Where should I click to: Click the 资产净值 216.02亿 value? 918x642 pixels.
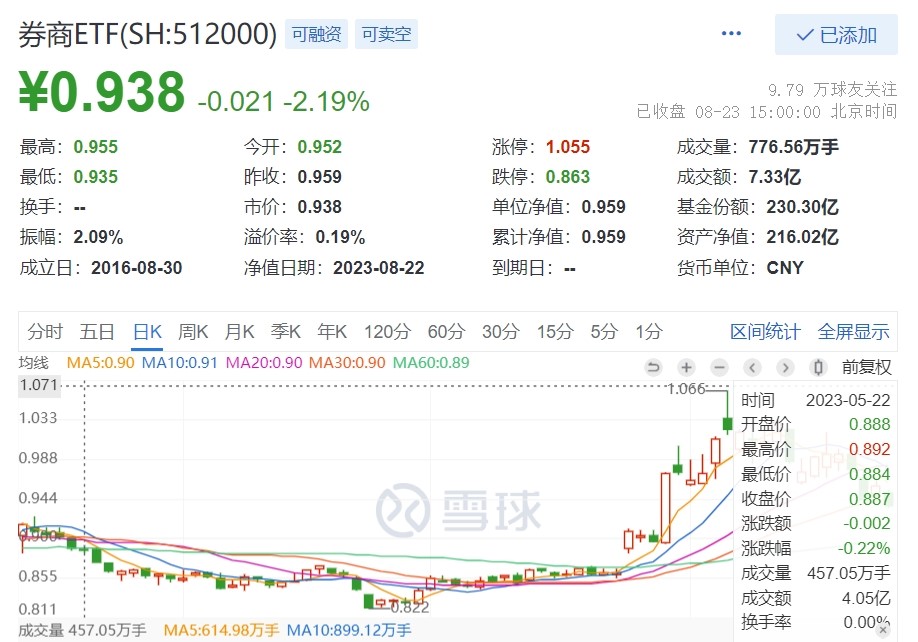803,237
